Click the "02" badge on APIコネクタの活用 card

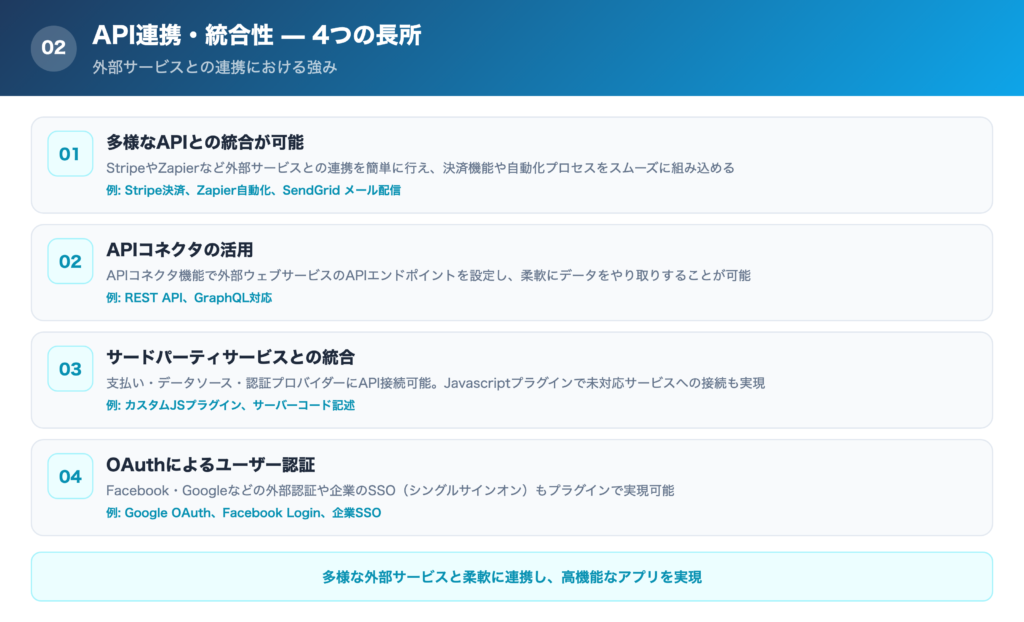(x=69, y=262)
